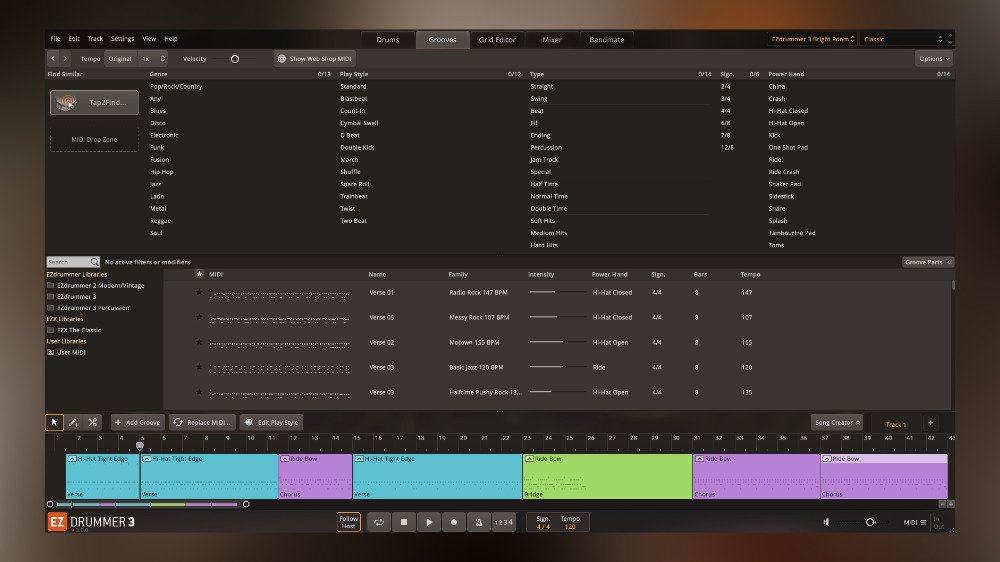Favorite the Verse 01 Radio Rock groove
Viewport: 1000px width, 562px height.
tap(199, 292)
